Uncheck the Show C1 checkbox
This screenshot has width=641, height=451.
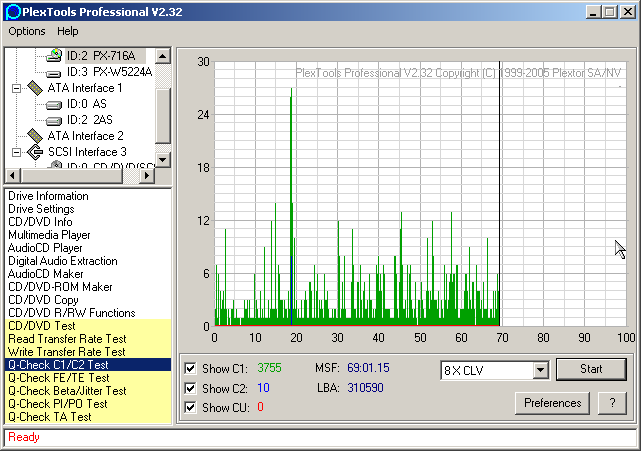(x=191, y=368)
